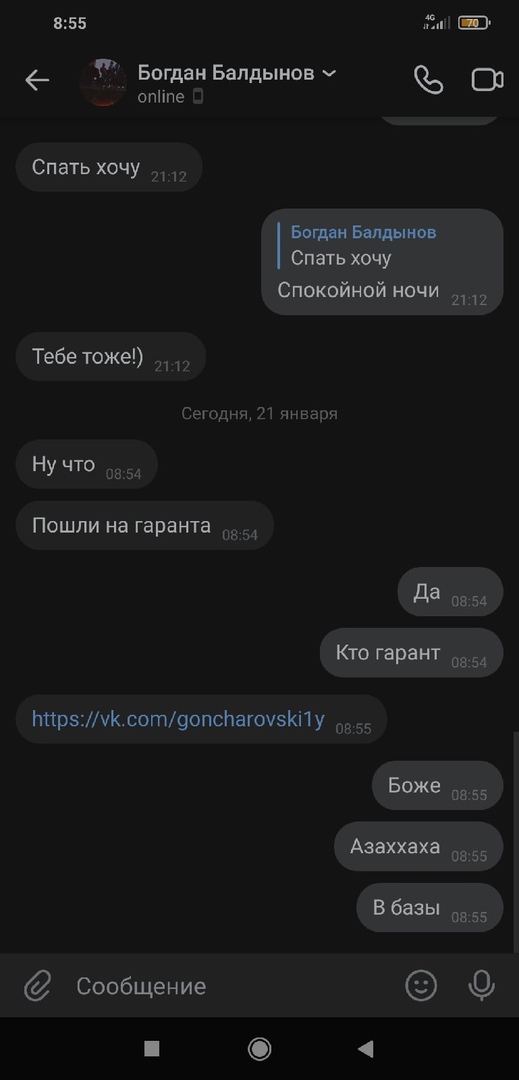Tap the quoted Спать хочу reply block
Viewport: 519px width, 1080px height.
tap(363, 245)
